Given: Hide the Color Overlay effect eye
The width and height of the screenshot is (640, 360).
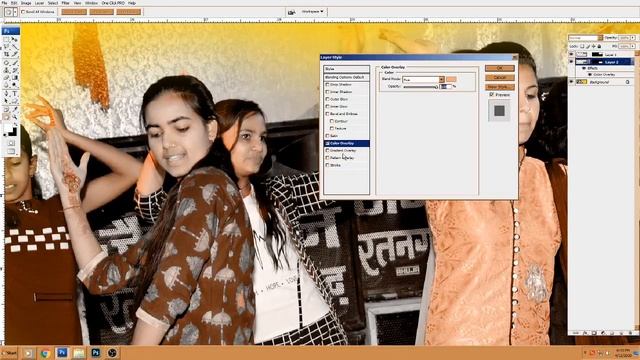Looking at the screenshot, I should pyautogui.click(x=589, y=74).
